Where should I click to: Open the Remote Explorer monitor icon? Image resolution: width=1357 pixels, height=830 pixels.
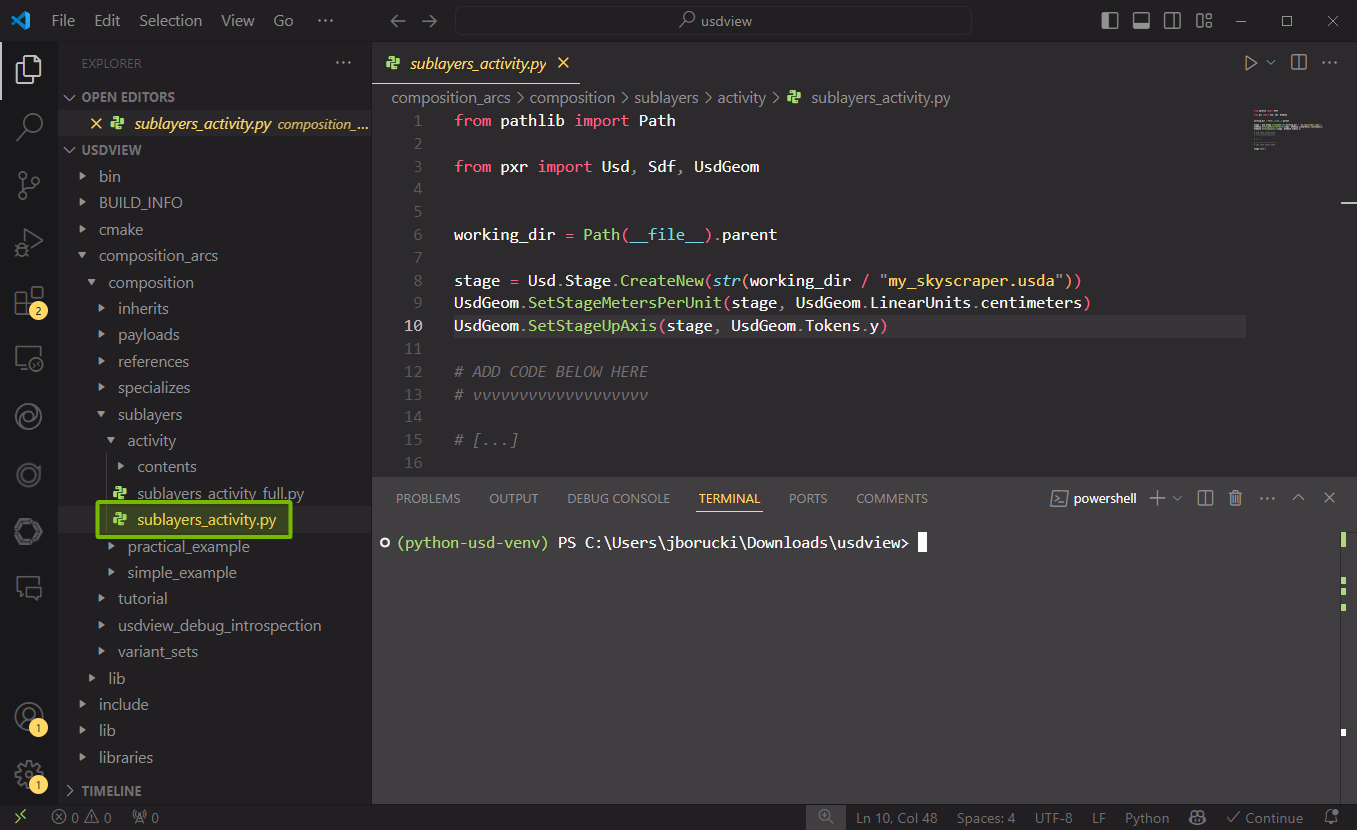point(29,358)
